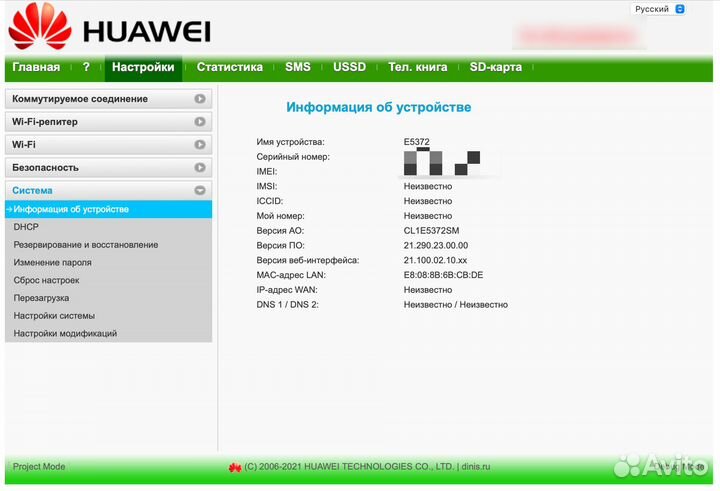Open the Тел. книга tab
720x491 pixels.
[x=417, y=67]
